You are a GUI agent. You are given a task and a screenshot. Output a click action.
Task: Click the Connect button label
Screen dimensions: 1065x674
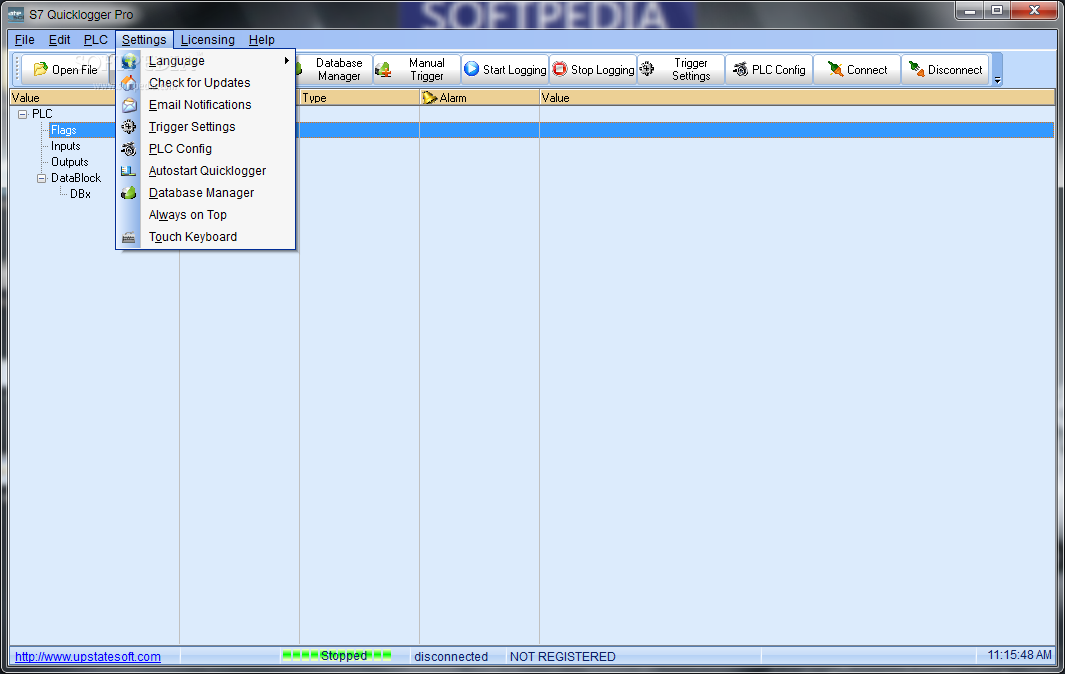point(867,69)
